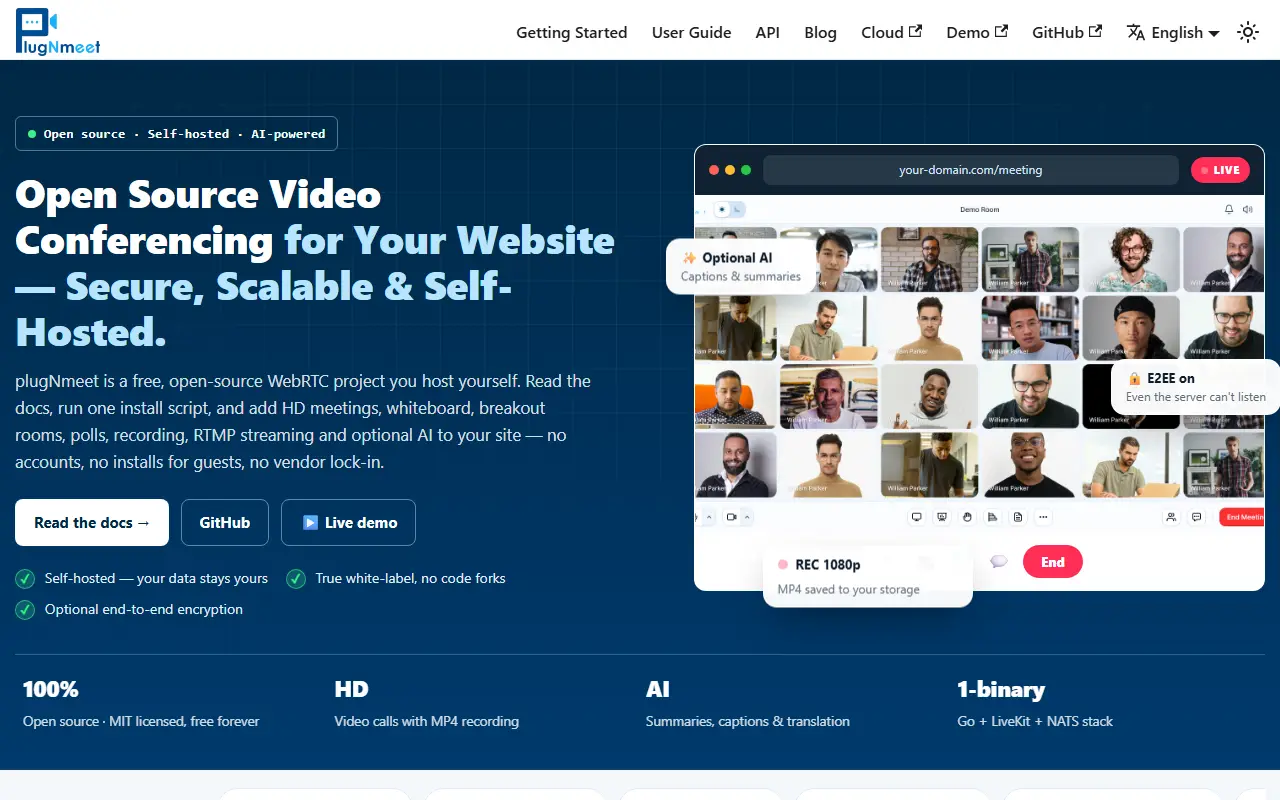The width and height of the screenshot is (1280, 800).
Task: Click the participants people icon
Action: (1171, 517)
